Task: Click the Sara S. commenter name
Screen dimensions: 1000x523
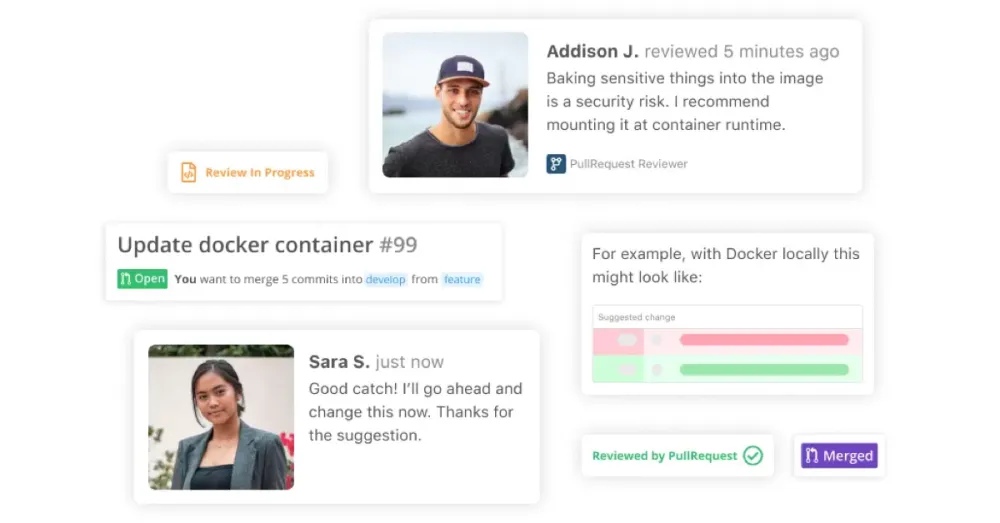Action: [339, 362]
